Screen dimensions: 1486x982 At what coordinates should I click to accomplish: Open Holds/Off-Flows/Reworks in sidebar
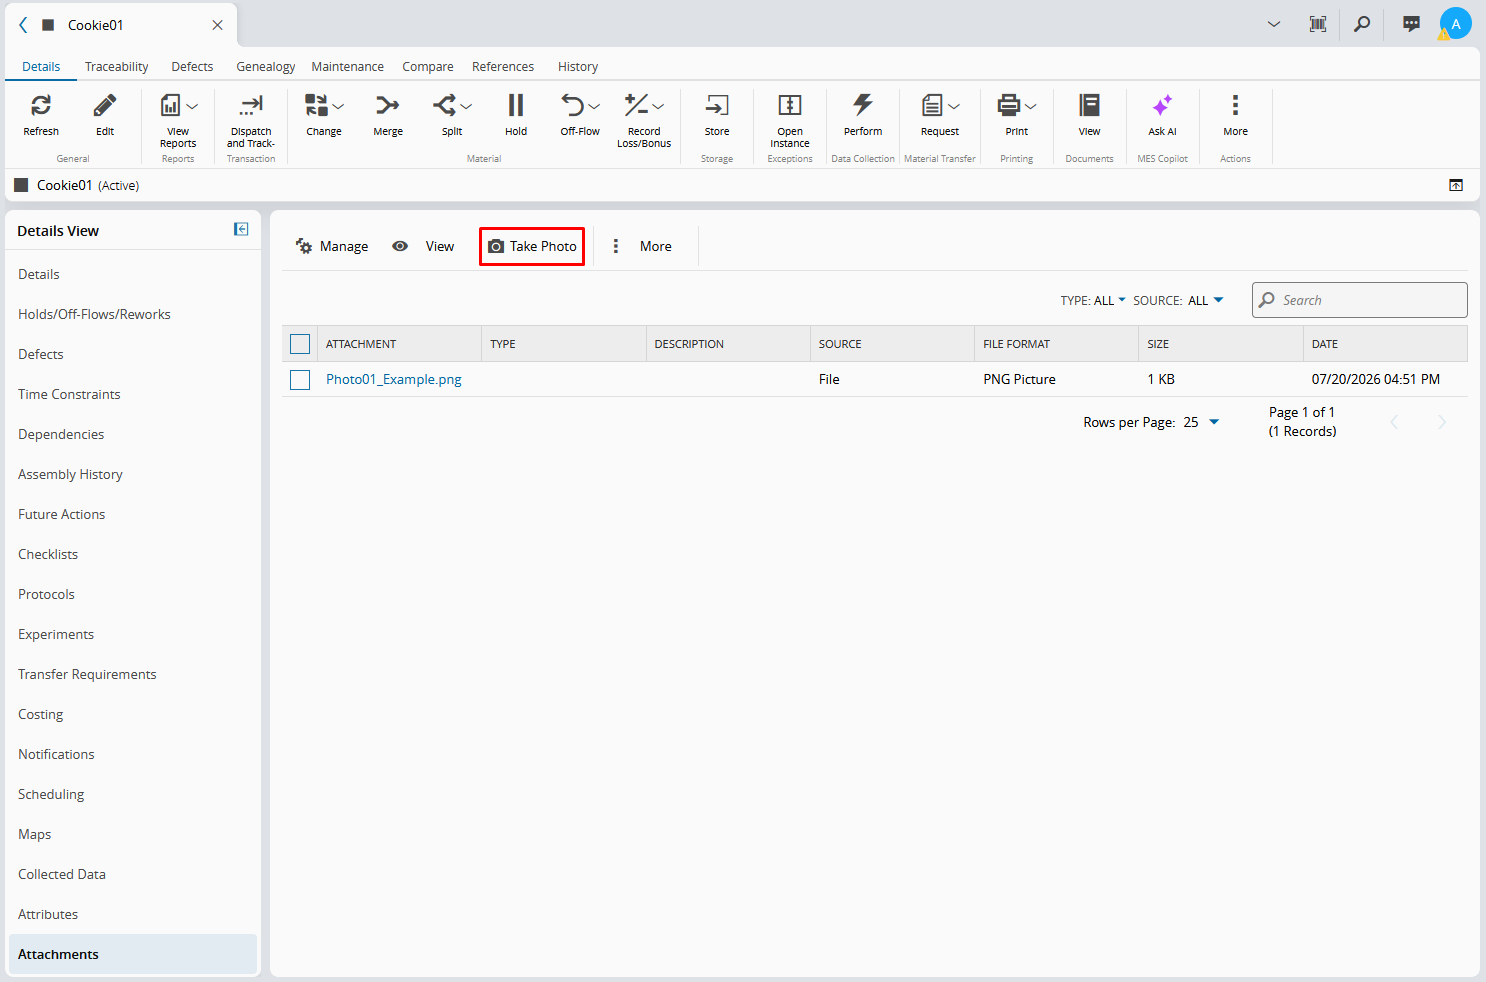94,314
